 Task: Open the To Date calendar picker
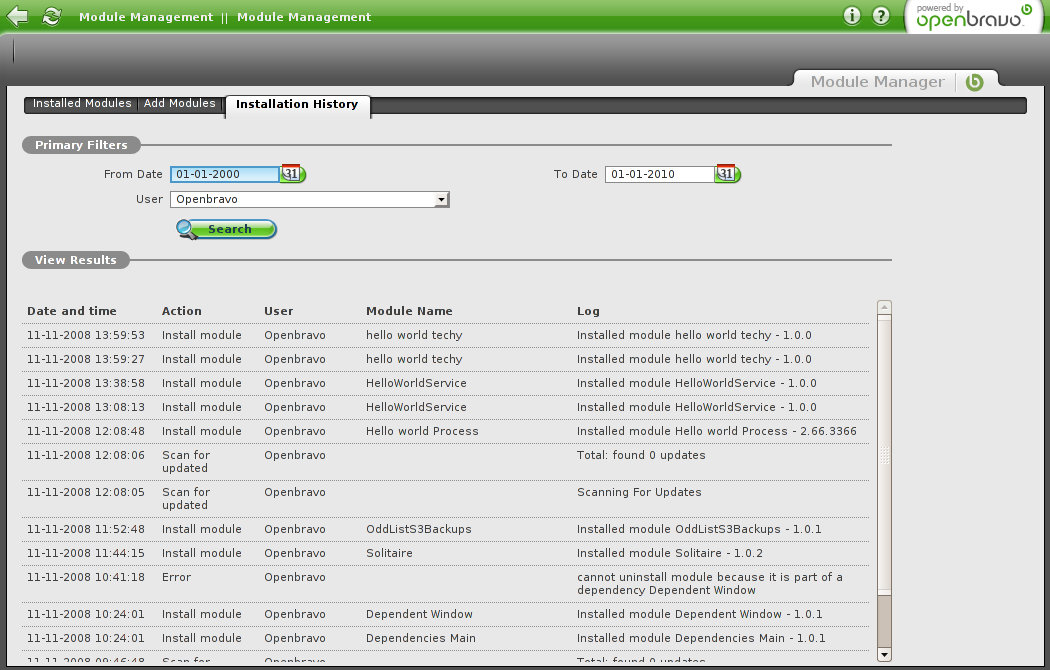pos(727,174)
